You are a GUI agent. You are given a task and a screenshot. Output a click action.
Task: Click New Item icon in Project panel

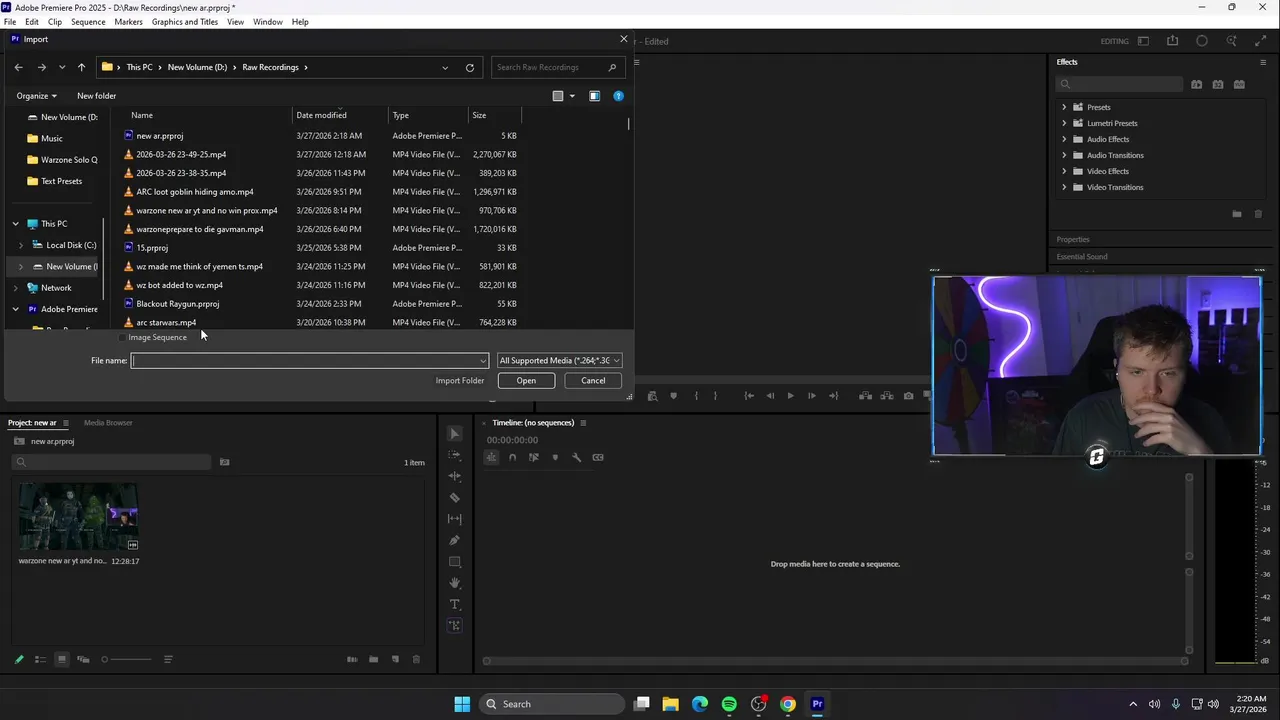coord(395,659)
